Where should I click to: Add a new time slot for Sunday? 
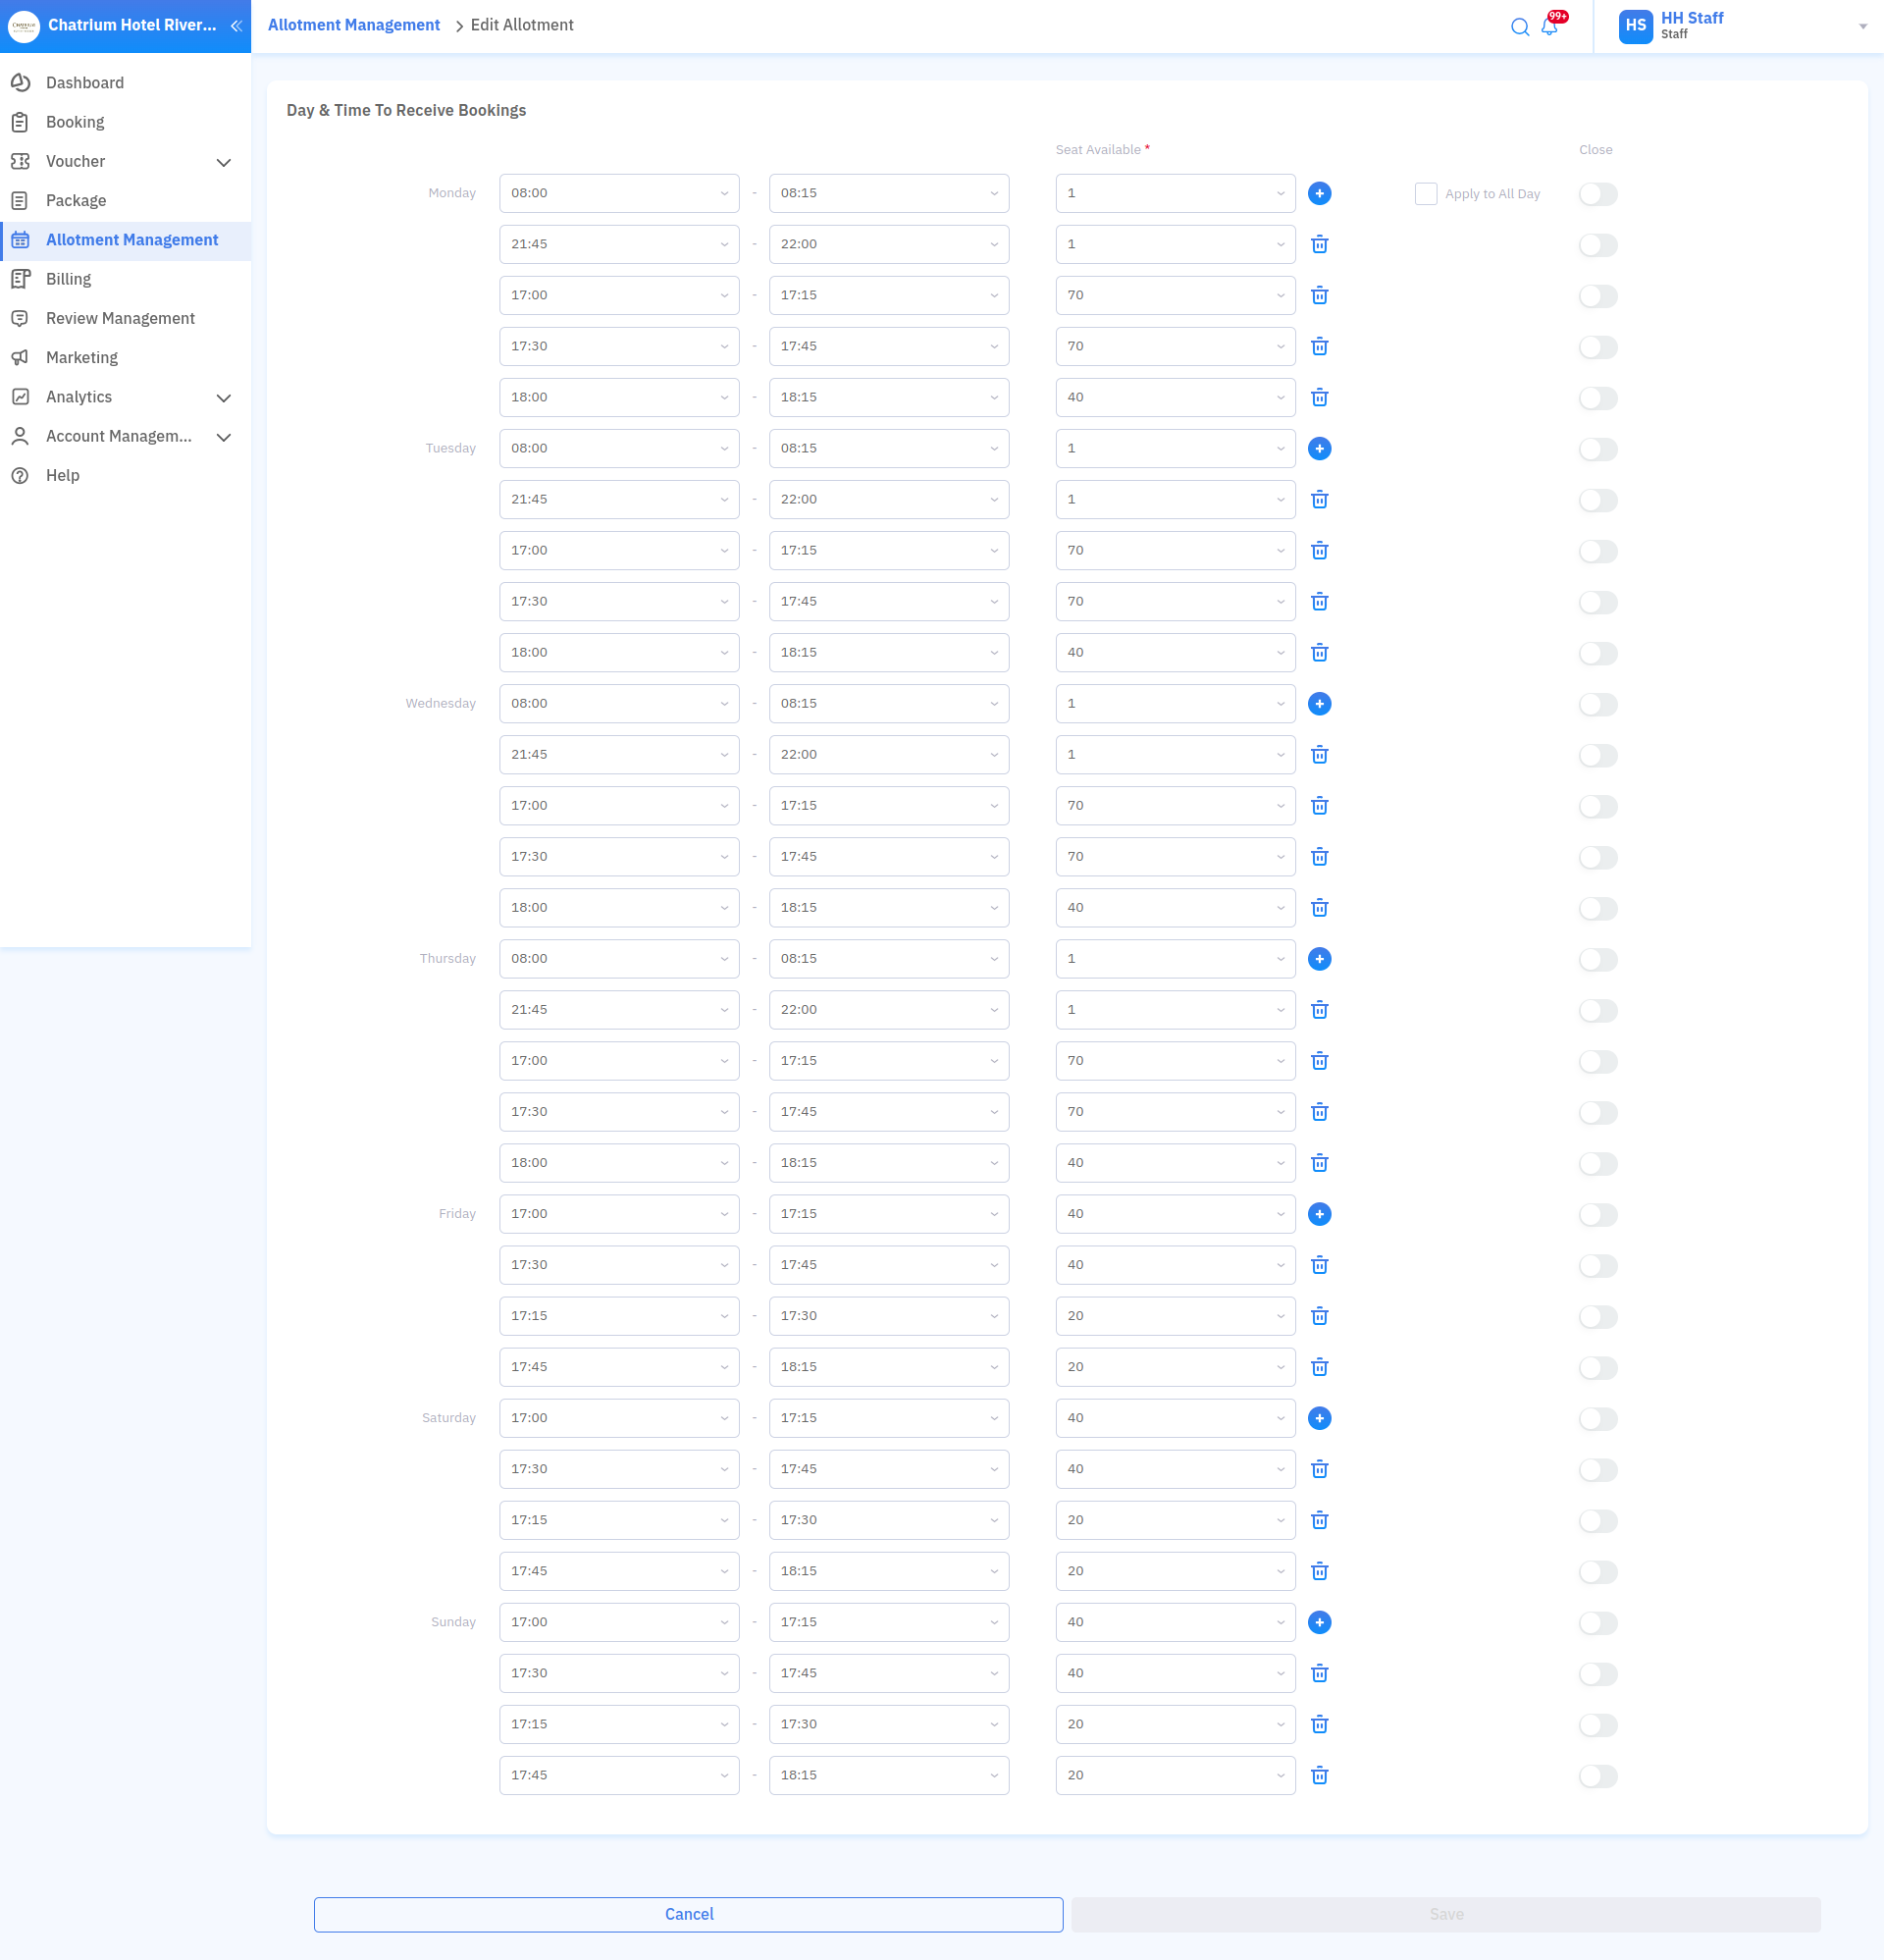click(x=1319, y=1622)
